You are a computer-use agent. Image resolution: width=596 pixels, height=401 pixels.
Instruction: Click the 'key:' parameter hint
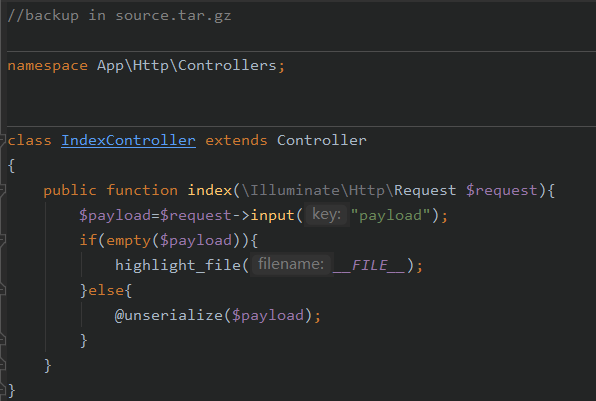point(327,215)
